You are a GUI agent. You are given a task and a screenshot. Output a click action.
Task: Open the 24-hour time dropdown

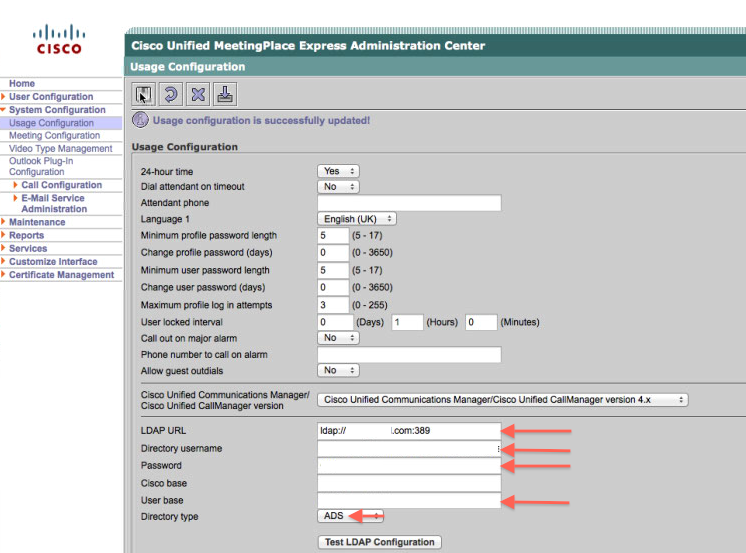337,171
